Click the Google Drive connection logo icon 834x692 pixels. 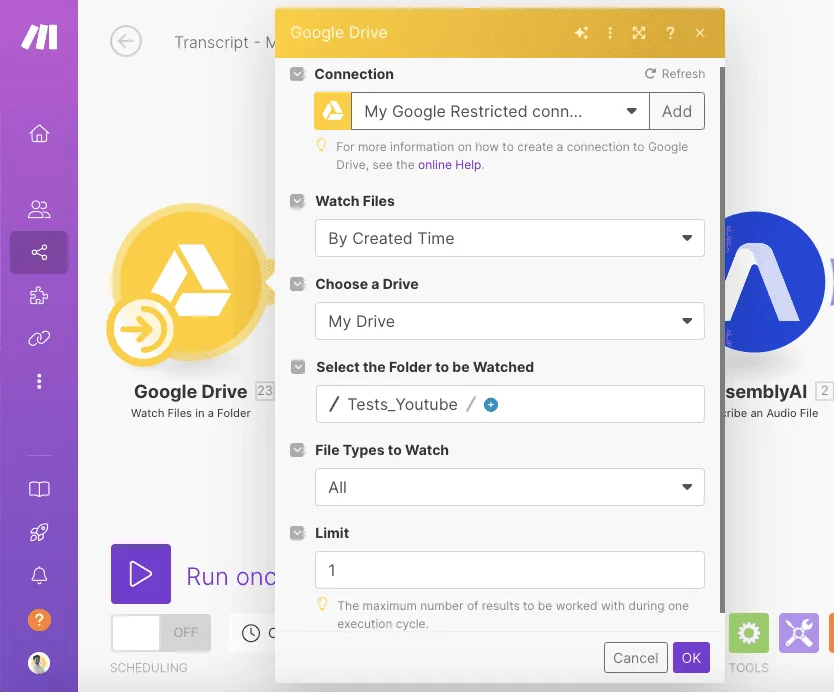(332, 111)
